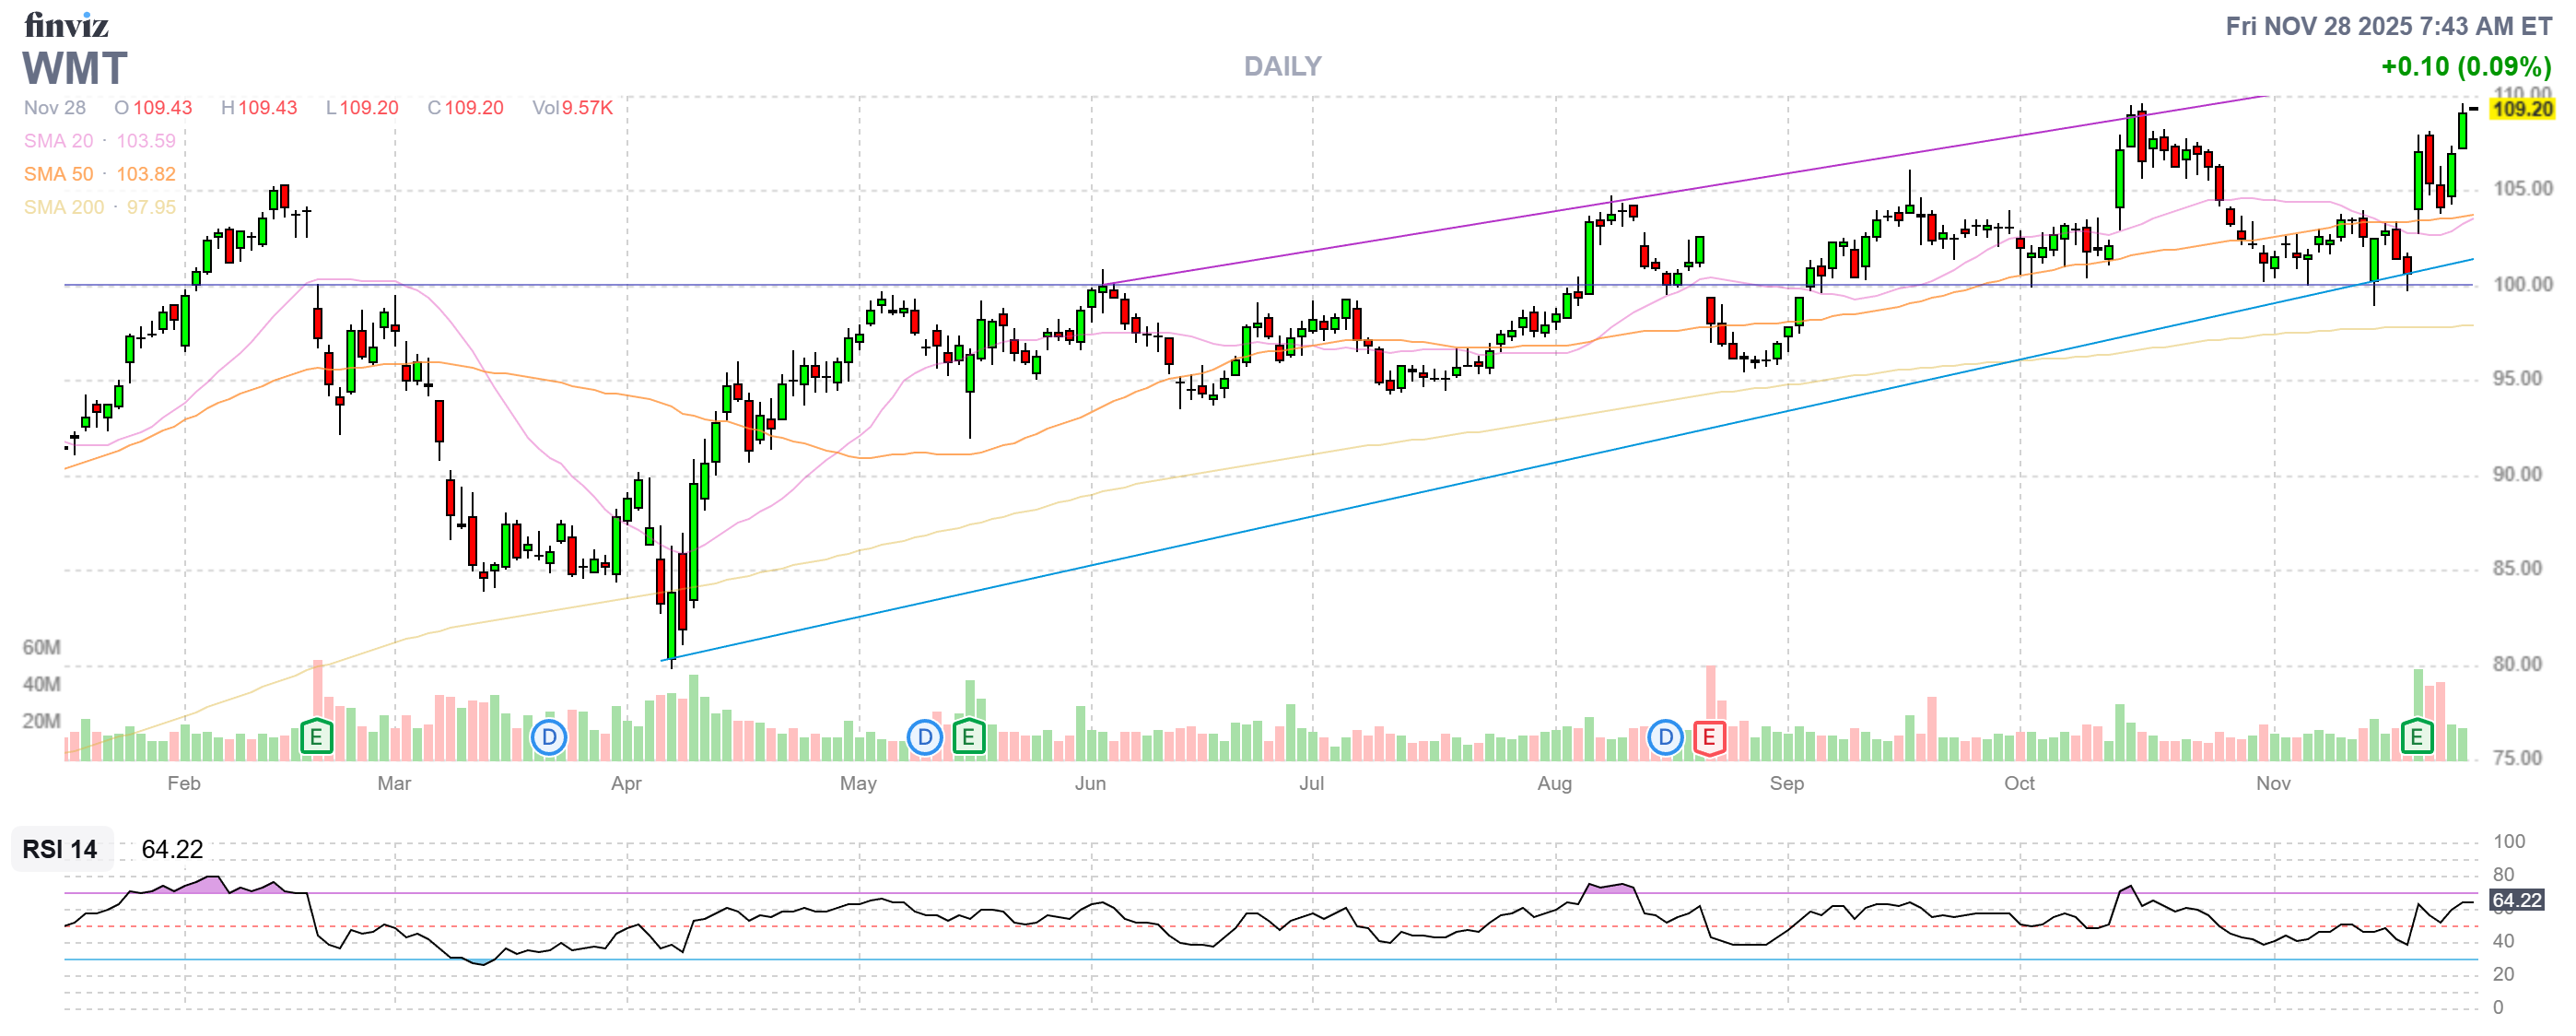Click the finviz logo
This screenshot has height=1036, width=2576.
pyautogui.click(x=66, y=24)
